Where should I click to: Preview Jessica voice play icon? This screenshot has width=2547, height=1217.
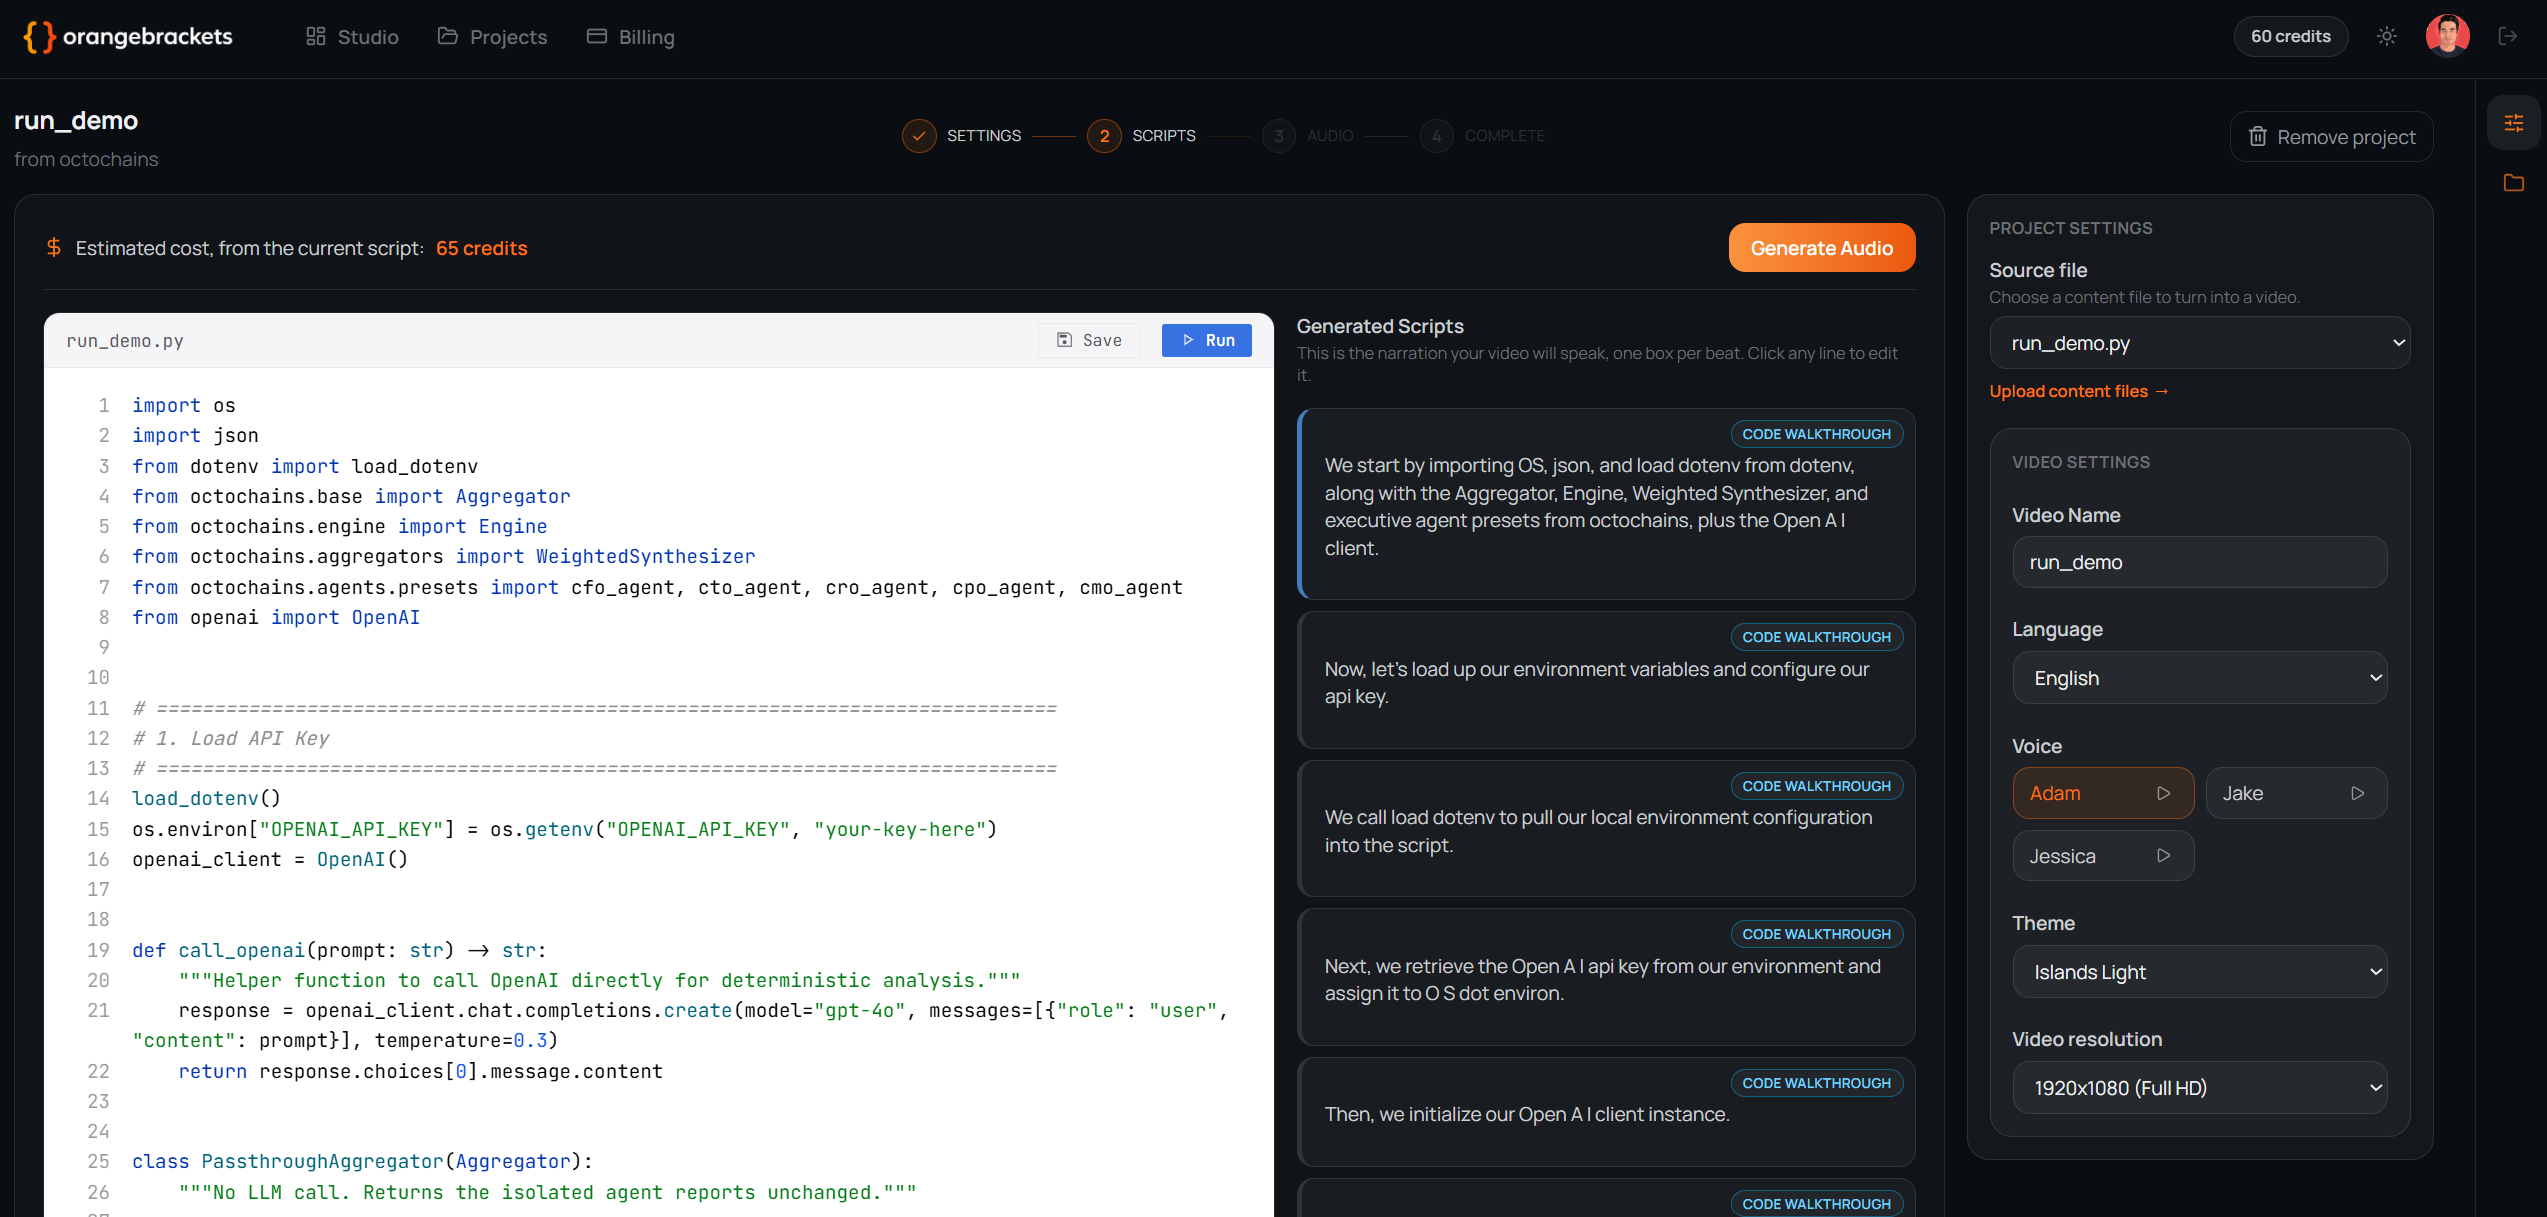(2164, 856)
